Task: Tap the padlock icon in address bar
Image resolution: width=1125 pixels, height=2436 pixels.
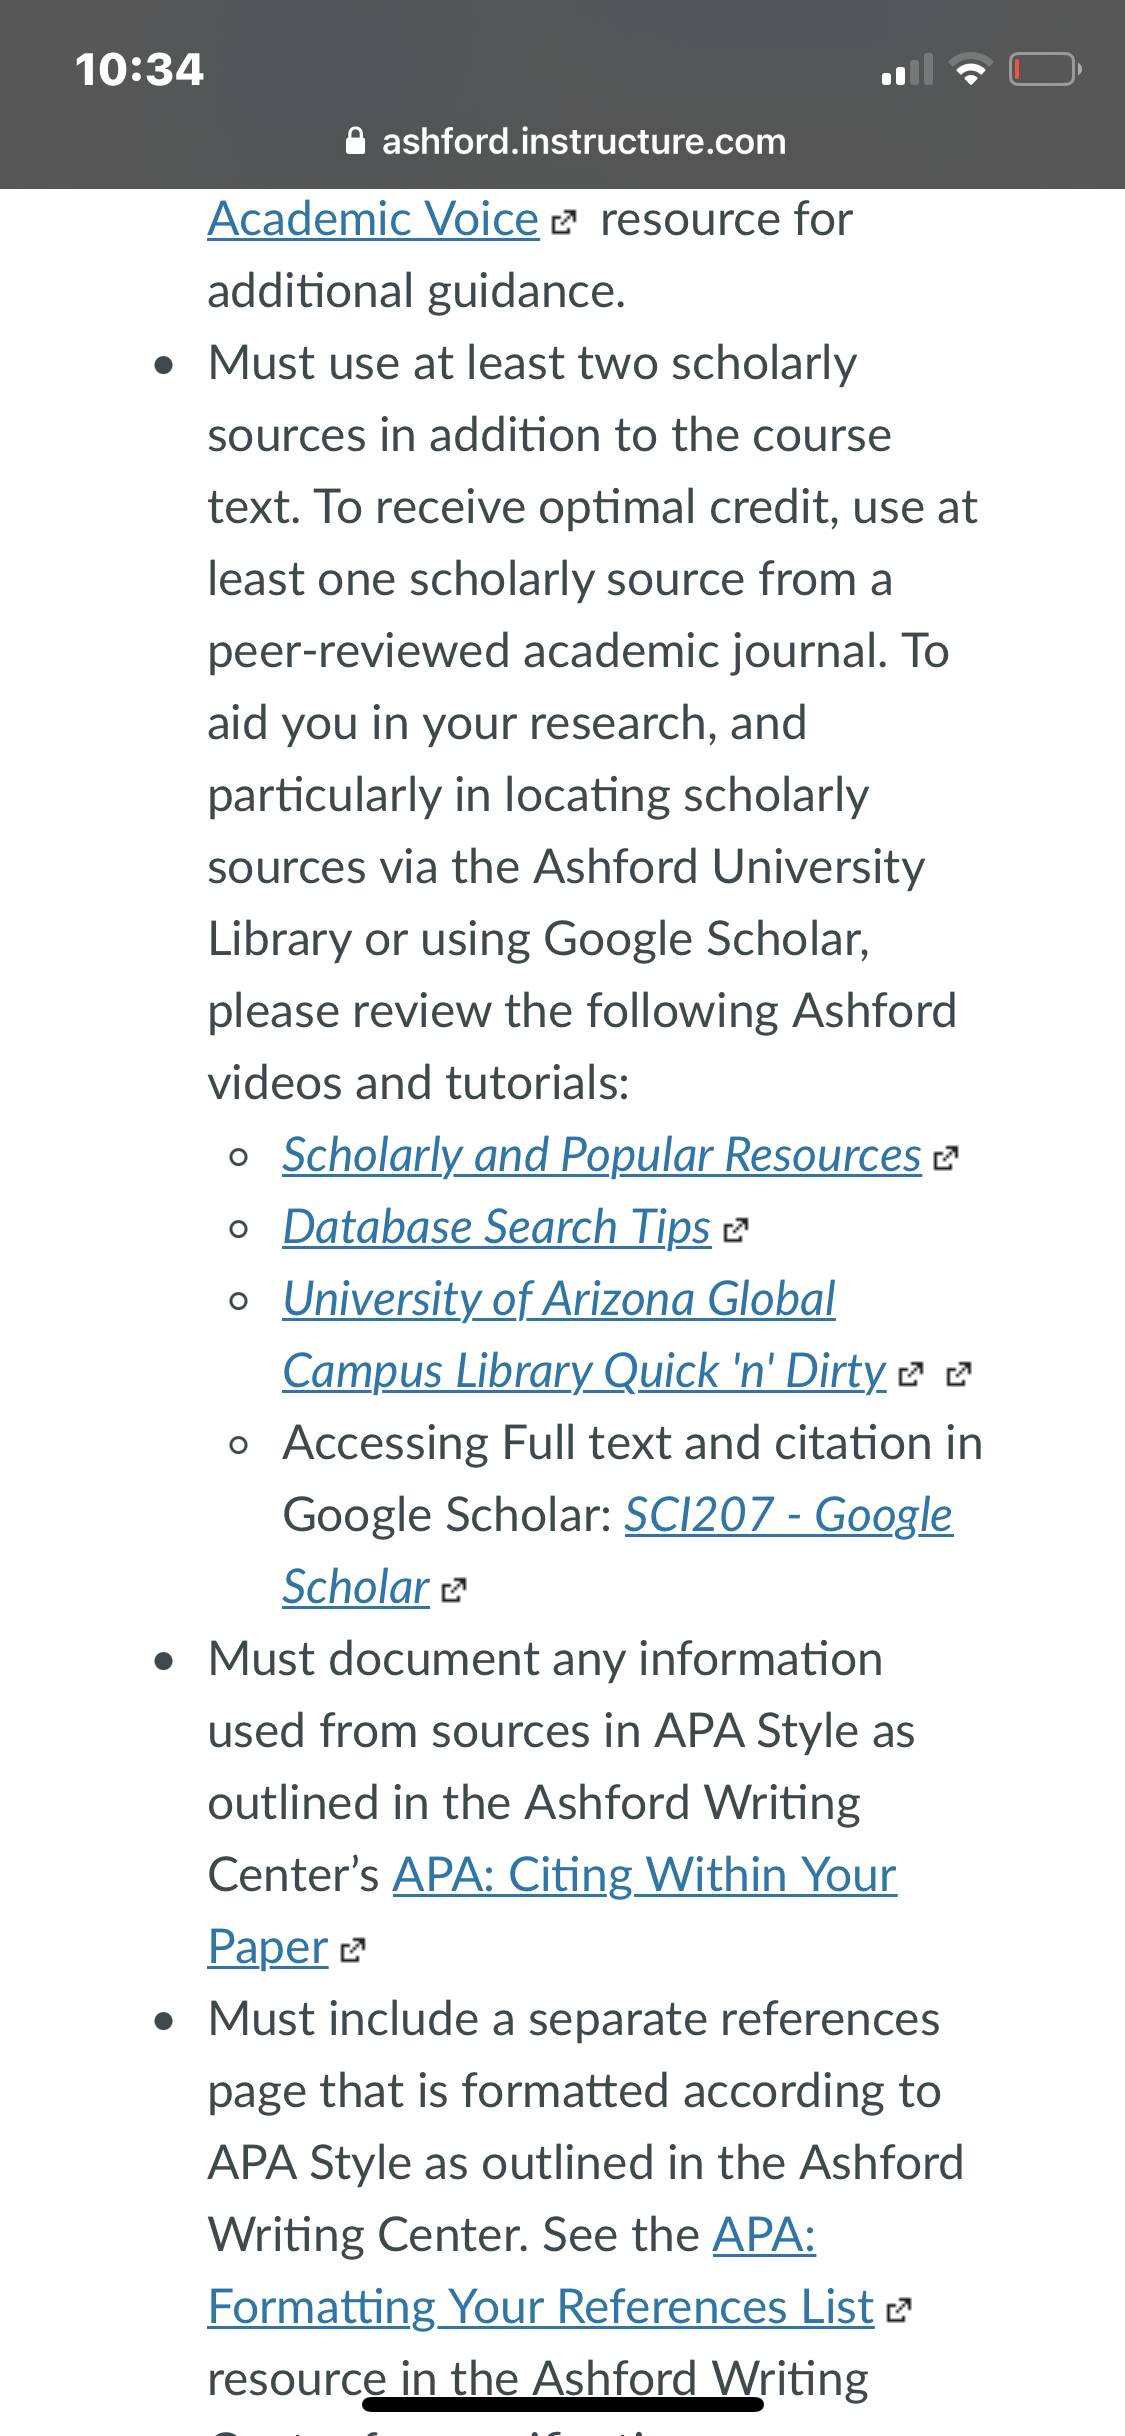Action: click(355, 141)
